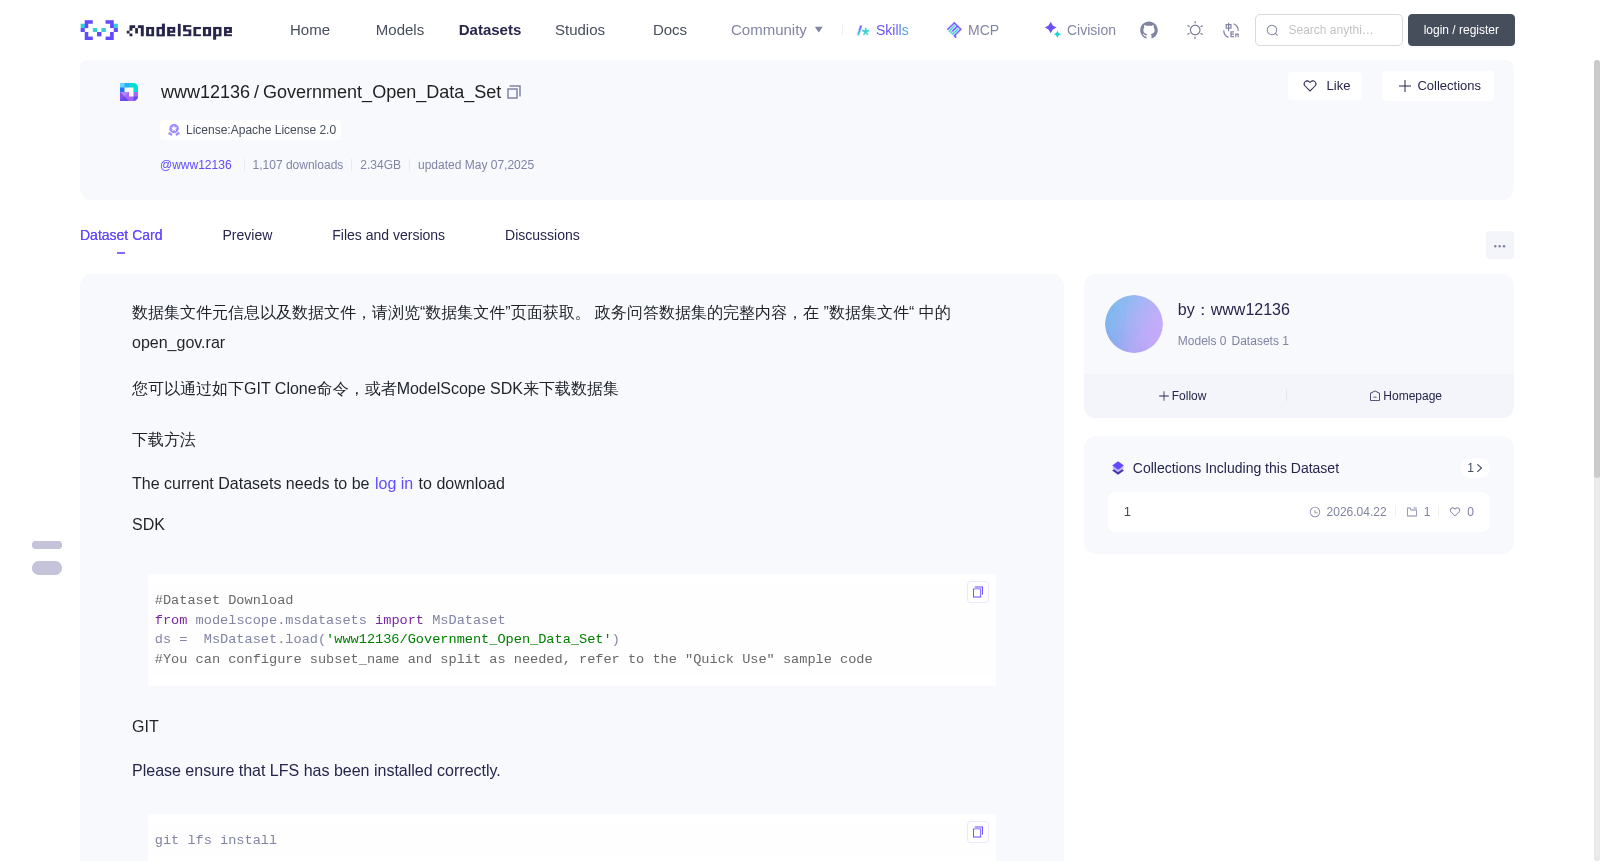The height and width of the screenshot is (861, 1600).
Task: Click the dataset avatar icon in header
Action: pyautogui.click(x=129, y=92)
